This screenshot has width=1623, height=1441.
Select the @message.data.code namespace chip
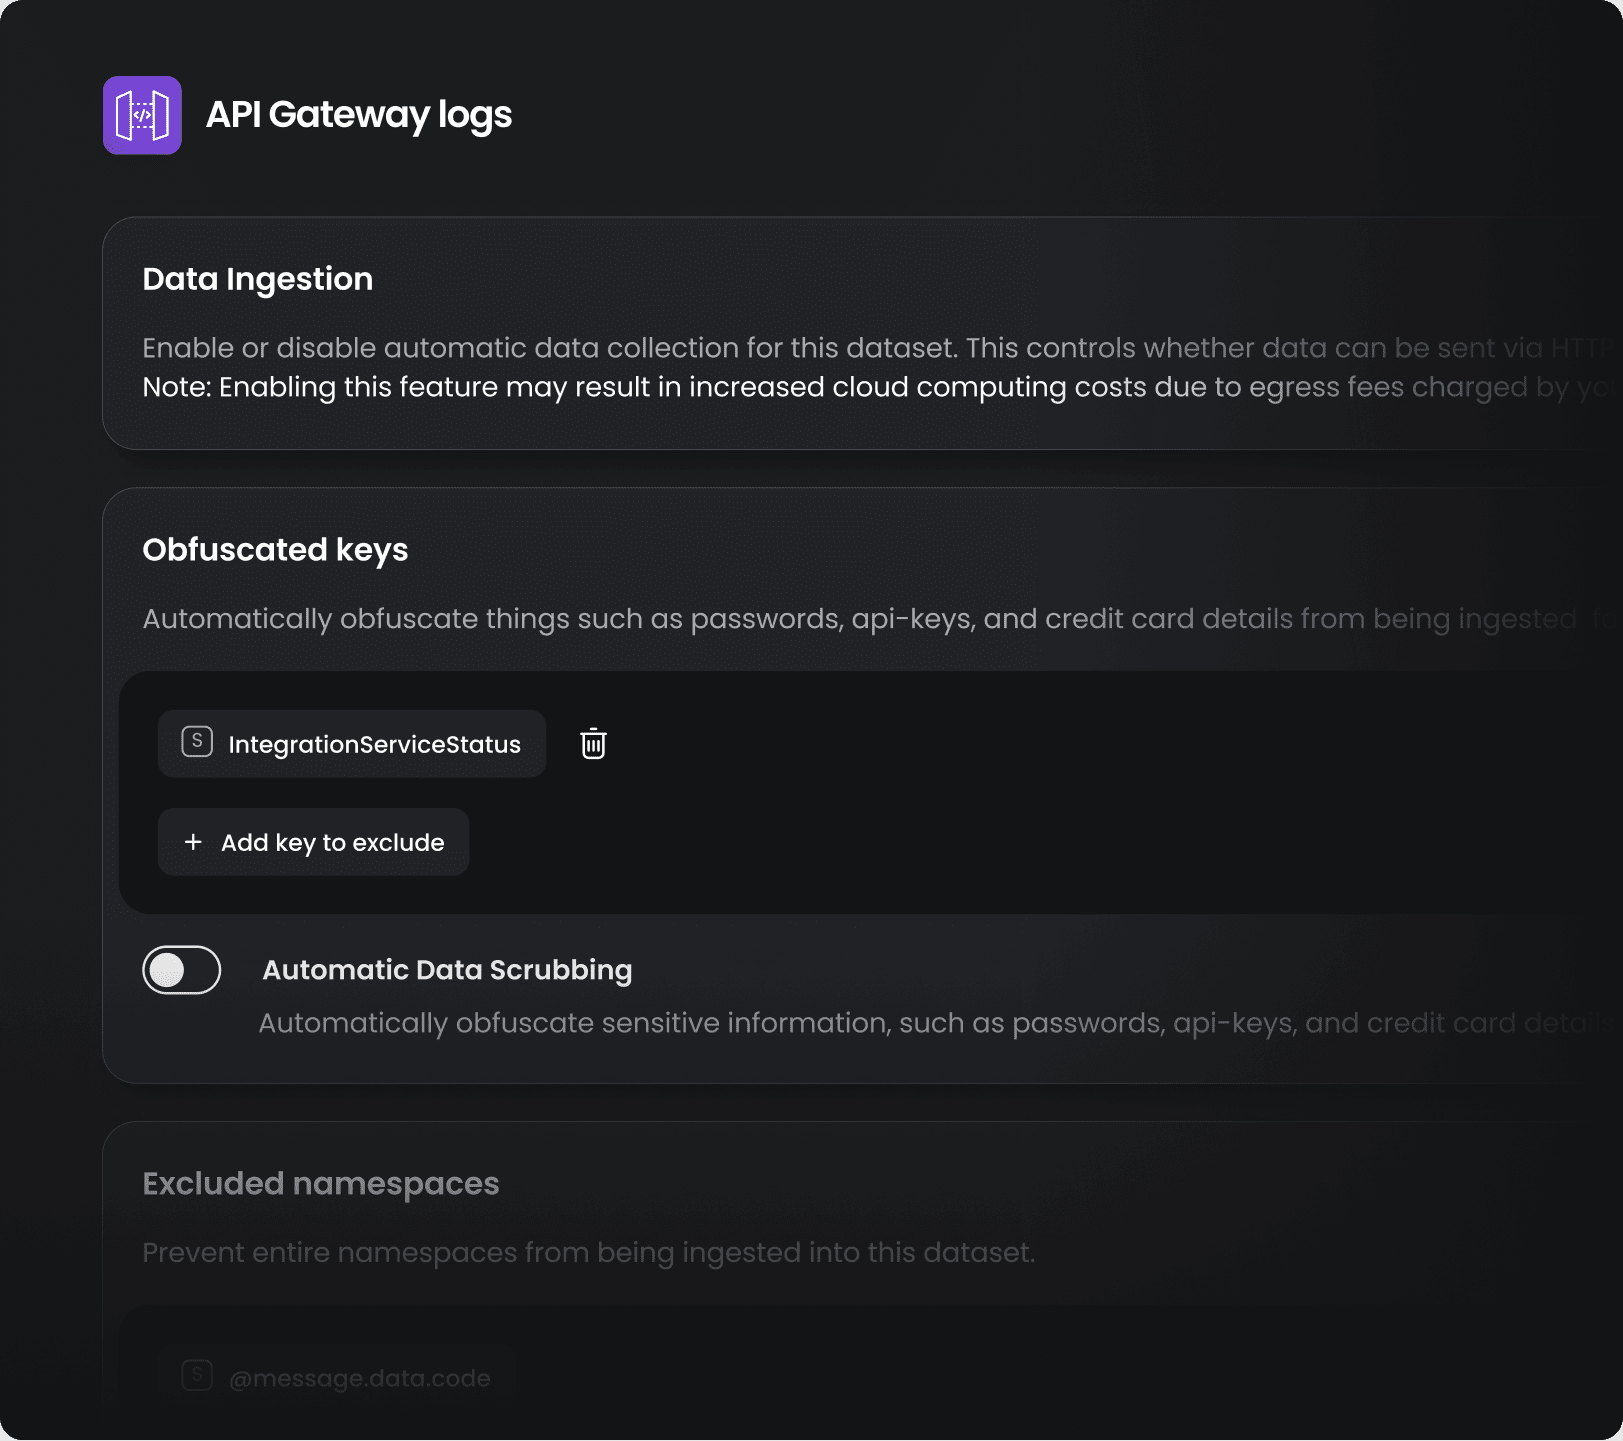point(359,1378)
